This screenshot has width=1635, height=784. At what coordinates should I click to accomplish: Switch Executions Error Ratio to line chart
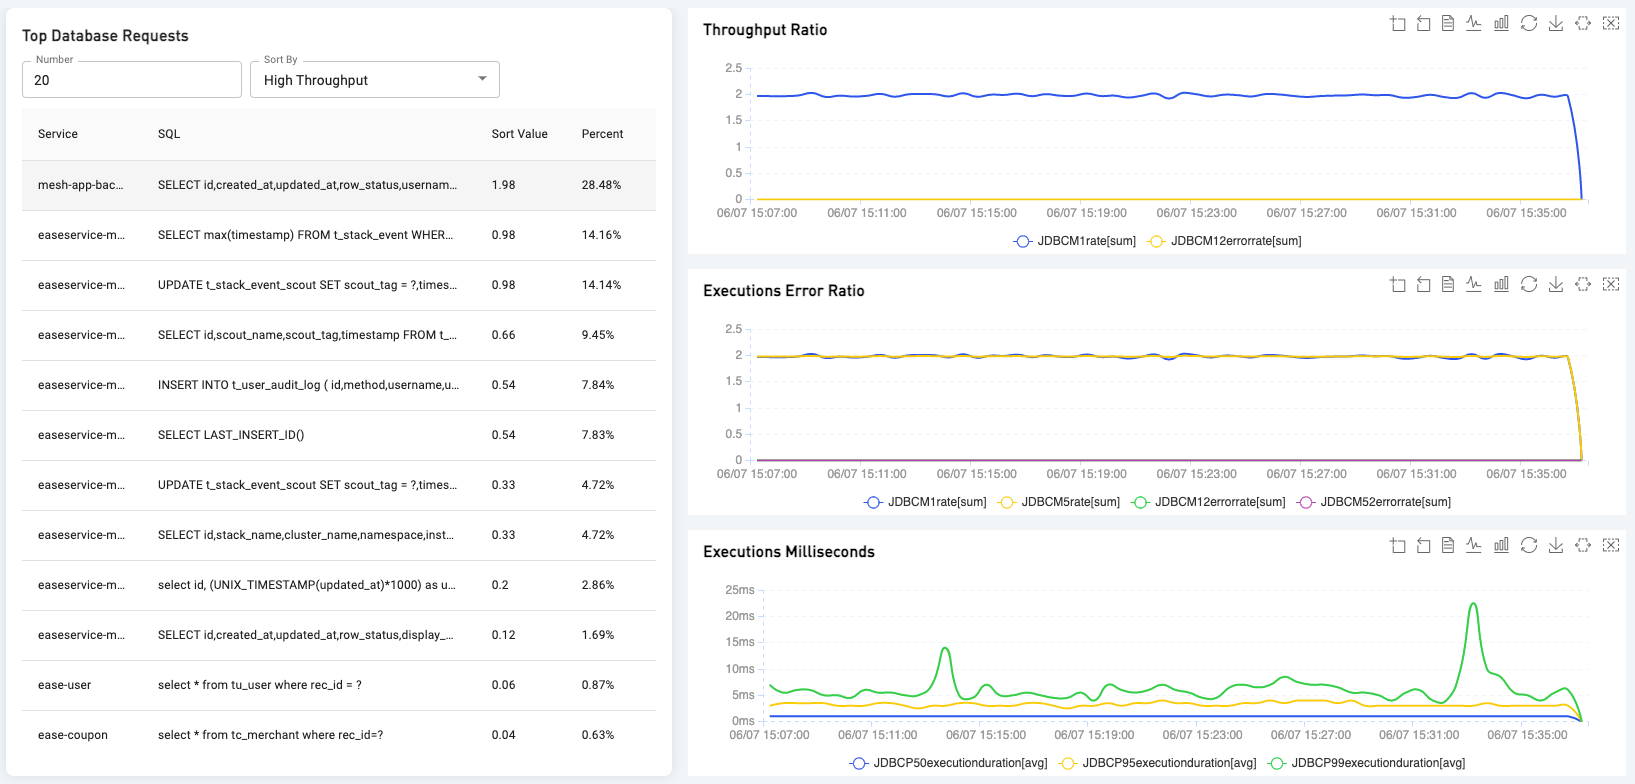(x=1474, y=284)
